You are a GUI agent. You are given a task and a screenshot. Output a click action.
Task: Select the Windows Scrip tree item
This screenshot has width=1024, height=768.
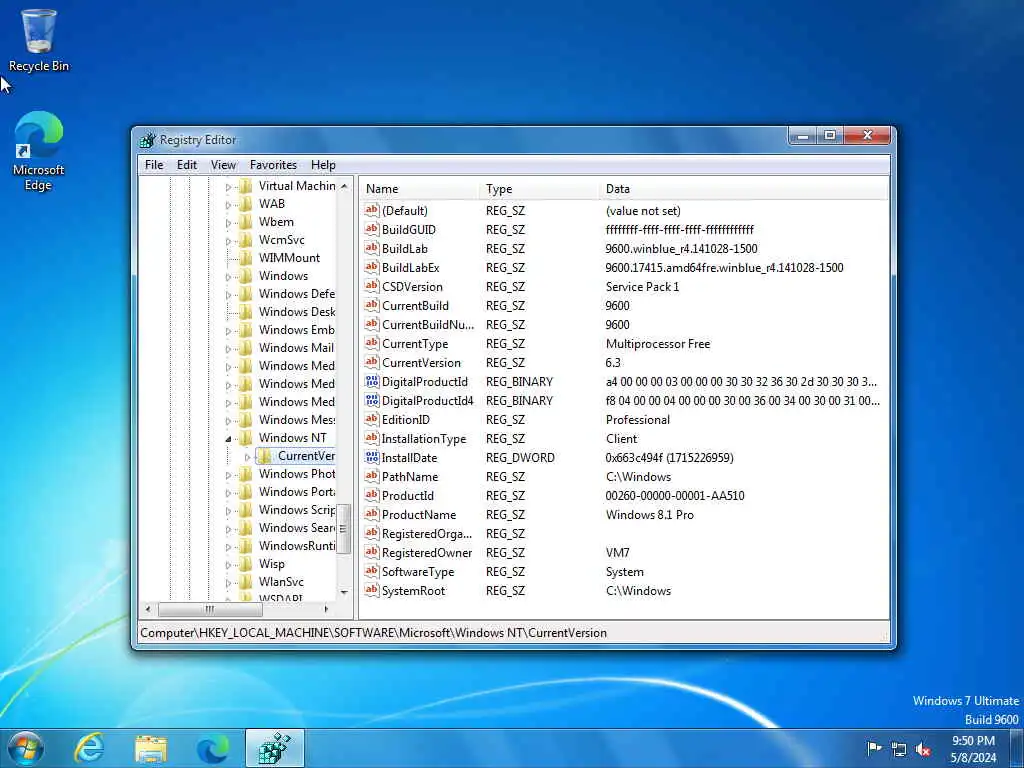[296, 509]
